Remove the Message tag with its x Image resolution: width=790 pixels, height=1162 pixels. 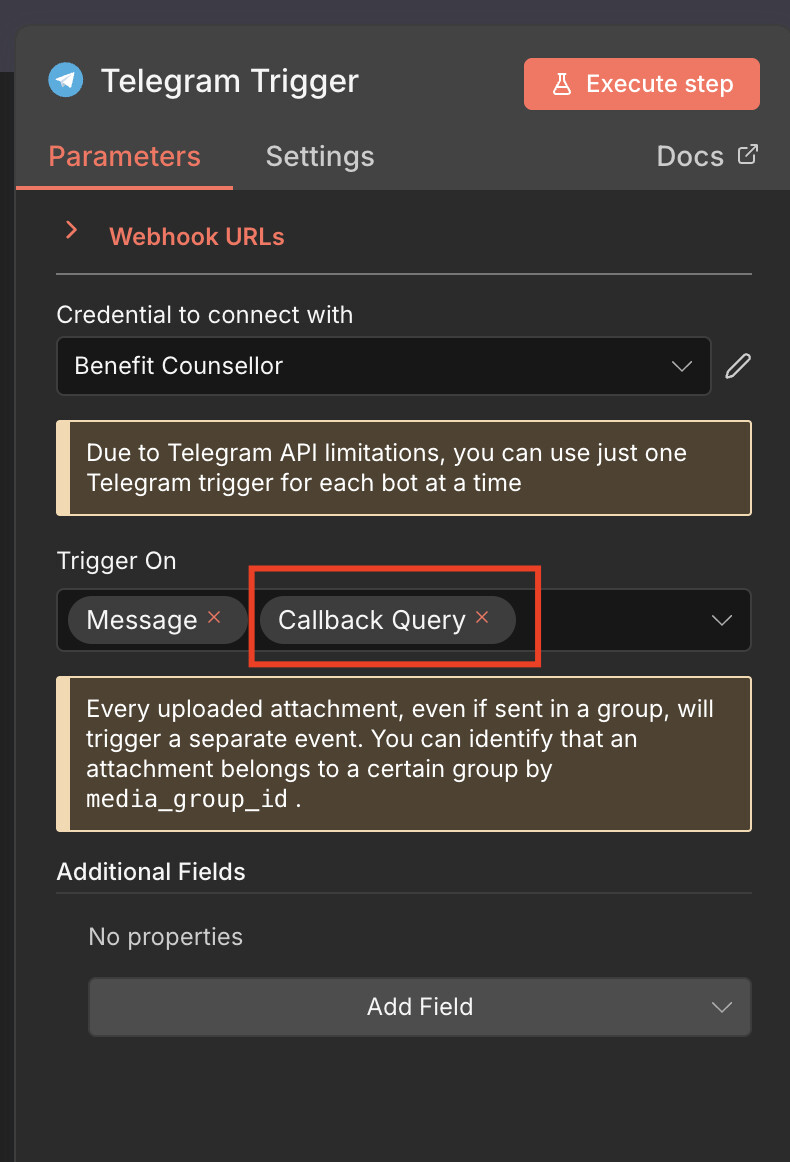pyautogui.click(x=214, y=618)
